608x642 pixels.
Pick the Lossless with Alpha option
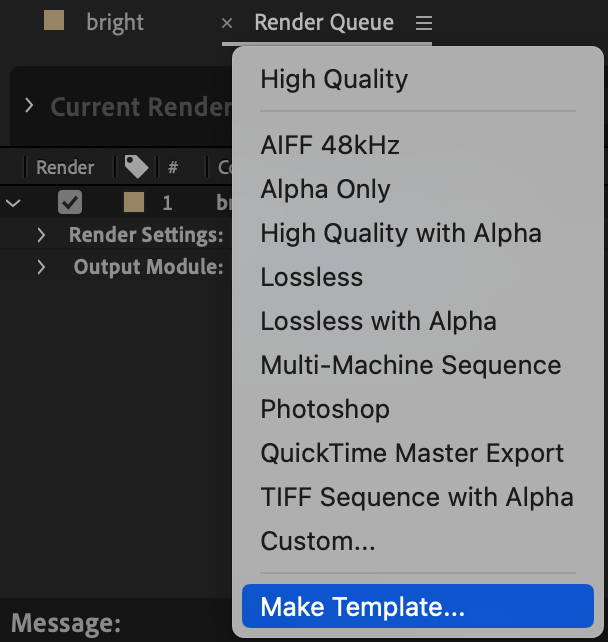click(x=378, y=321)
